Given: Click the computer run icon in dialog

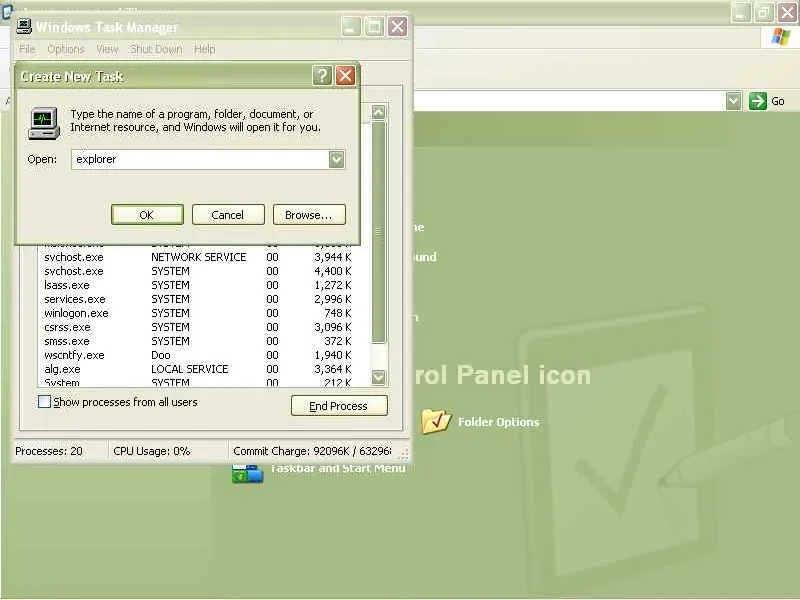Looking at the screenshot, I should pos(44,123).
